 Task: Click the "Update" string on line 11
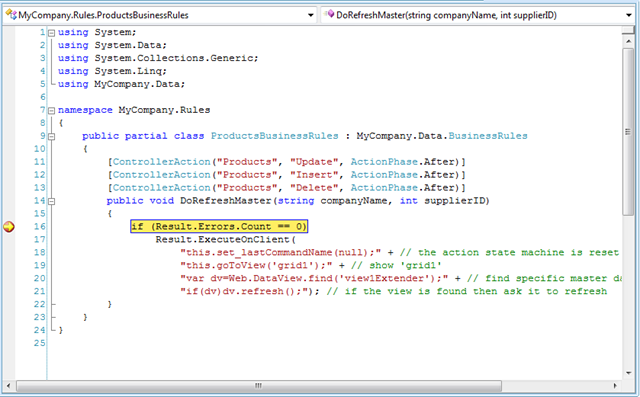click(x=314, y=162)
